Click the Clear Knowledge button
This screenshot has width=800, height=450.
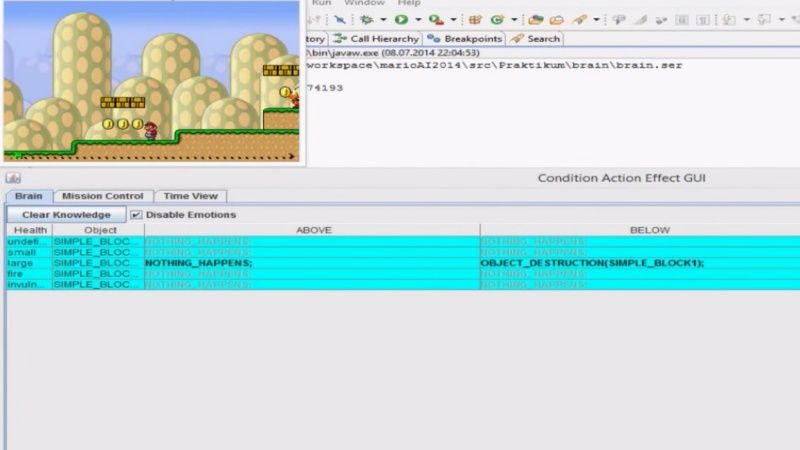point(66,215)
